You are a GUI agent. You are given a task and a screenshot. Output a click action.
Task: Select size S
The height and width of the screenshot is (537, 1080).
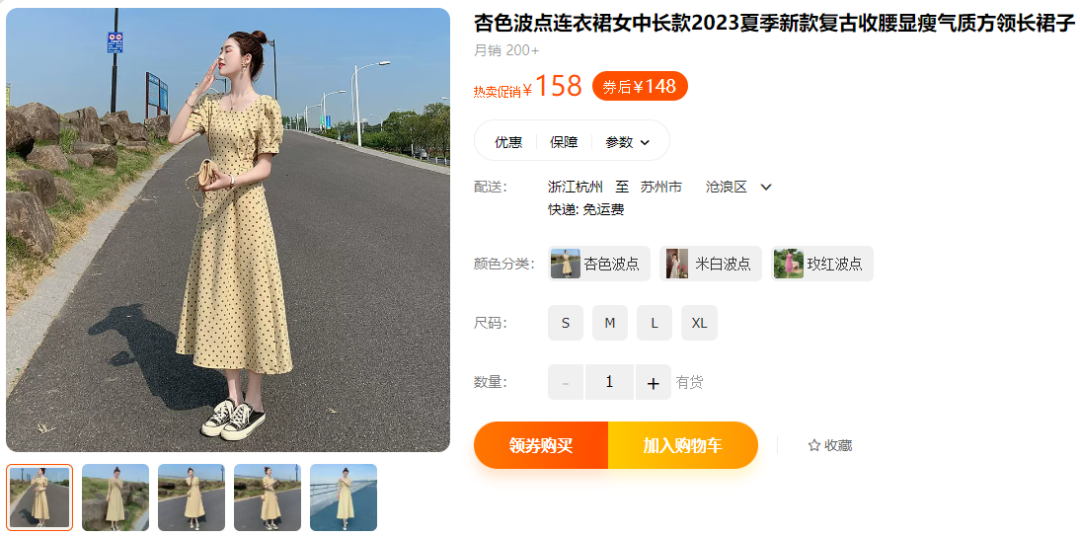[565, 323]
